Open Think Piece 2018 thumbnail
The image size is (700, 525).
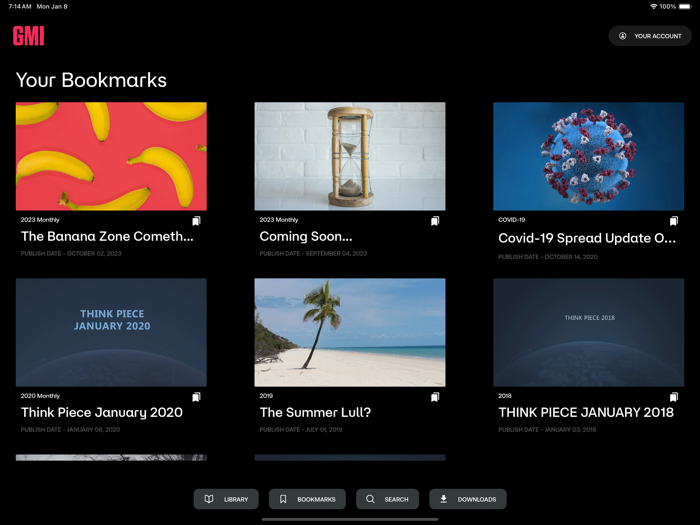click(x=588, y=333)
